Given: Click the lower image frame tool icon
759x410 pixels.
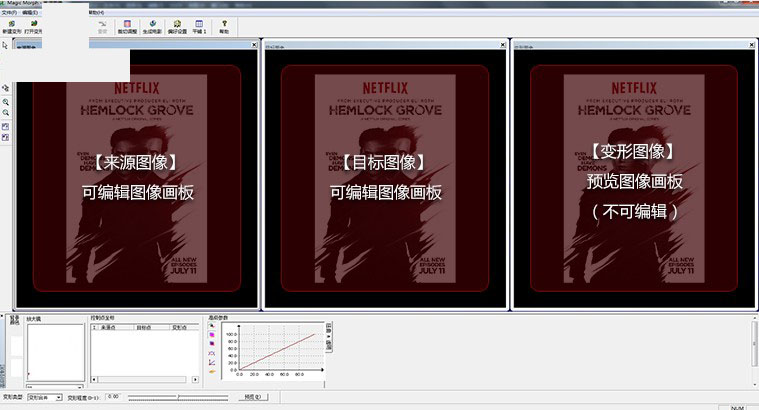Looking at the screenshot, I should click(5, 137).
